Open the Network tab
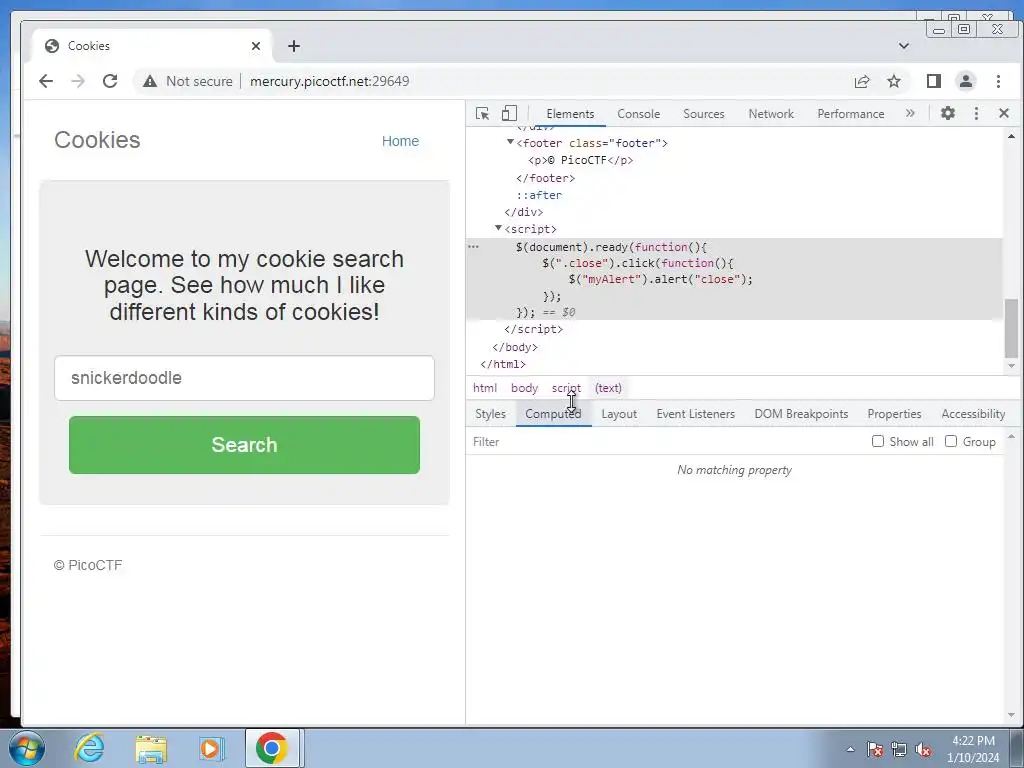1024x768 pixels. click(x=771, y=114)
